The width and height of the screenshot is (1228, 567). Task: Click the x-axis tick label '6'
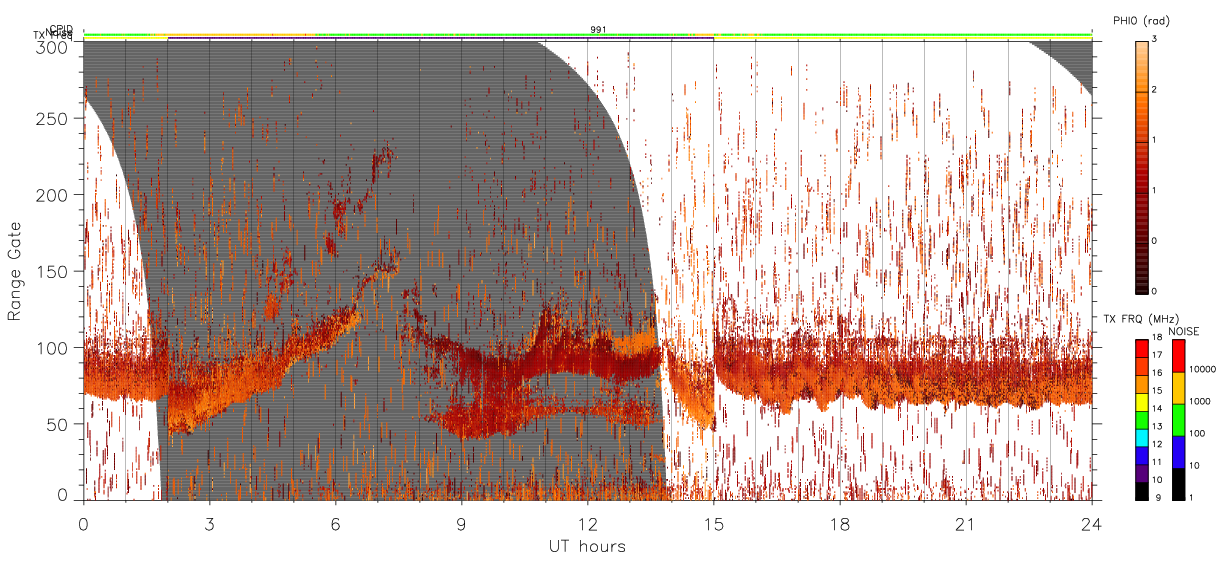[x=335, y=523]
